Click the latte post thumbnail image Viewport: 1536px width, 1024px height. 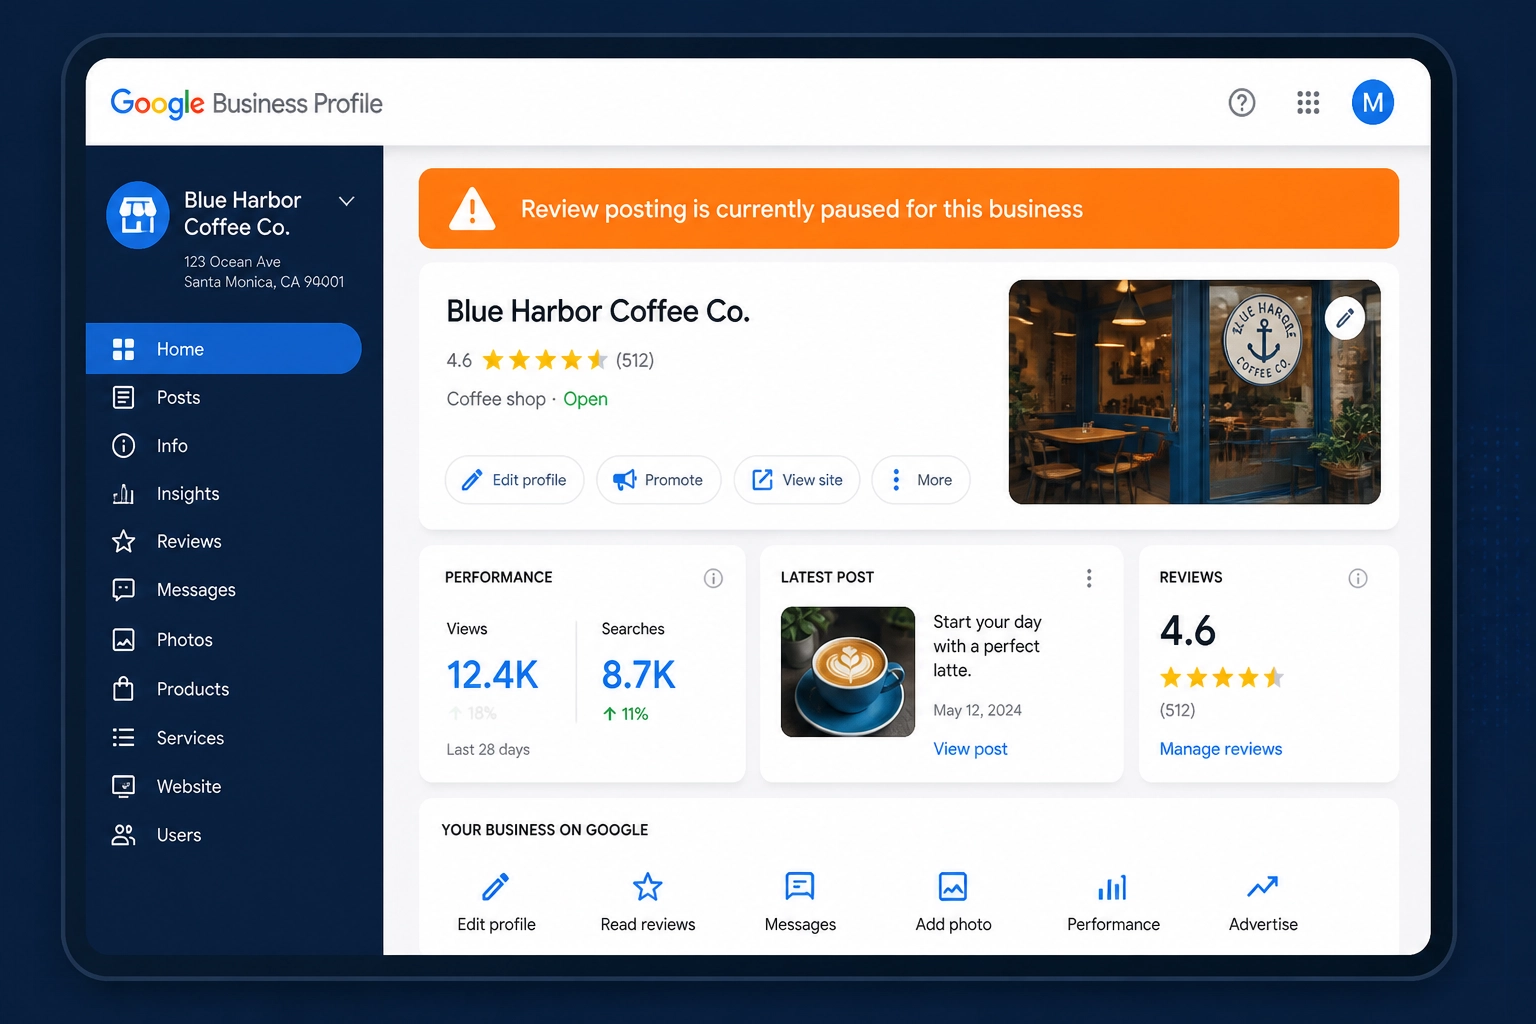pyautogui.click(x=848, y=672)
